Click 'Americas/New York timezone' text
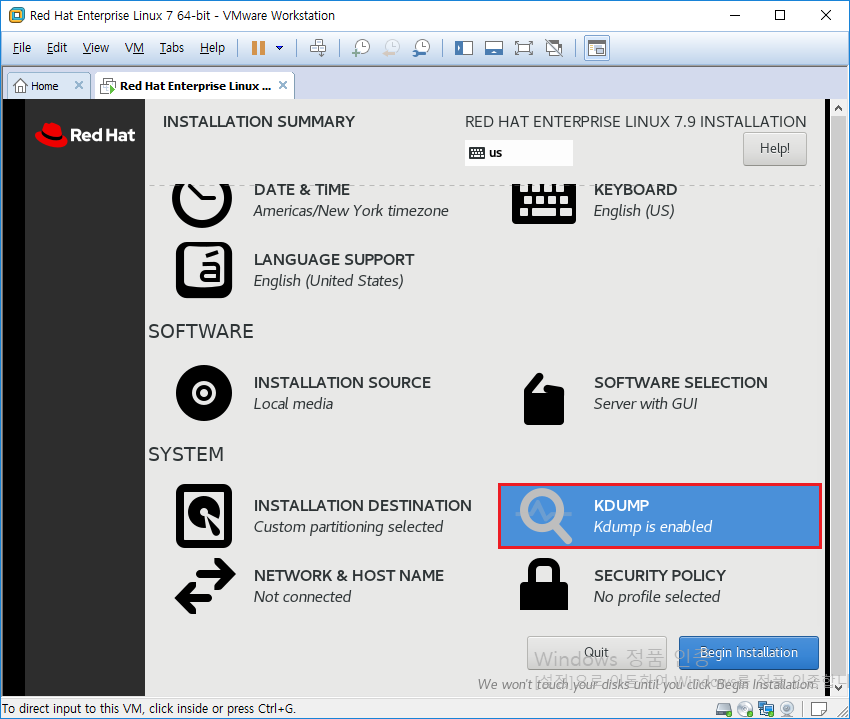 [351, 211]
